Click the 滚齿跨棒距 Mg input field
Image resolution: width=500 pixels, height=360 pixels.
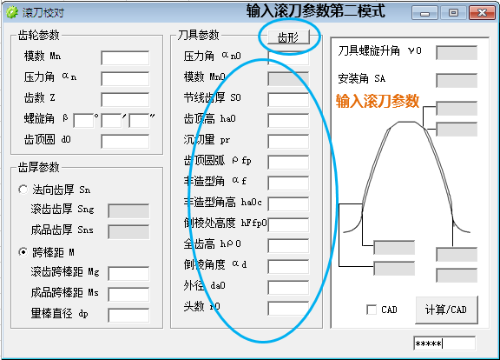129,274
